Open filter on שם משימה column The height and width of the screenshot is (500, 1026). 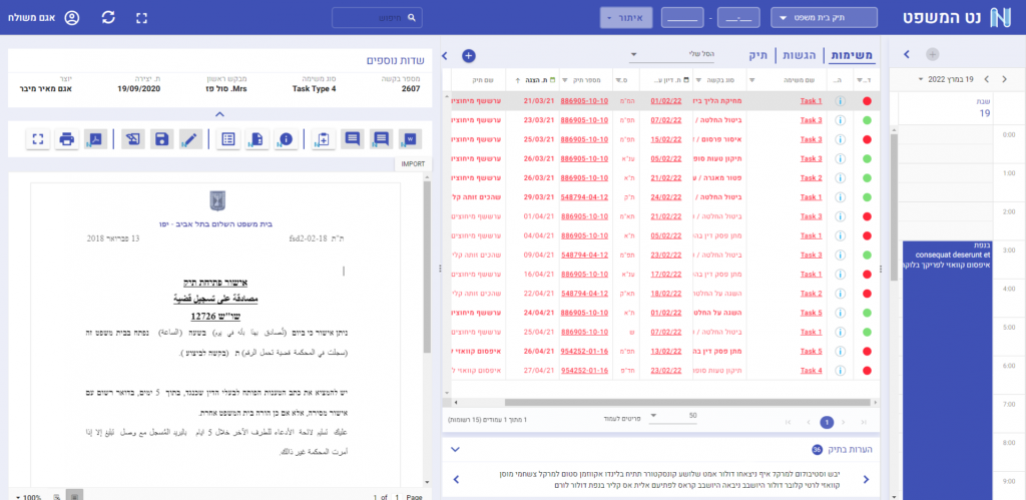(x=751, y=80)
